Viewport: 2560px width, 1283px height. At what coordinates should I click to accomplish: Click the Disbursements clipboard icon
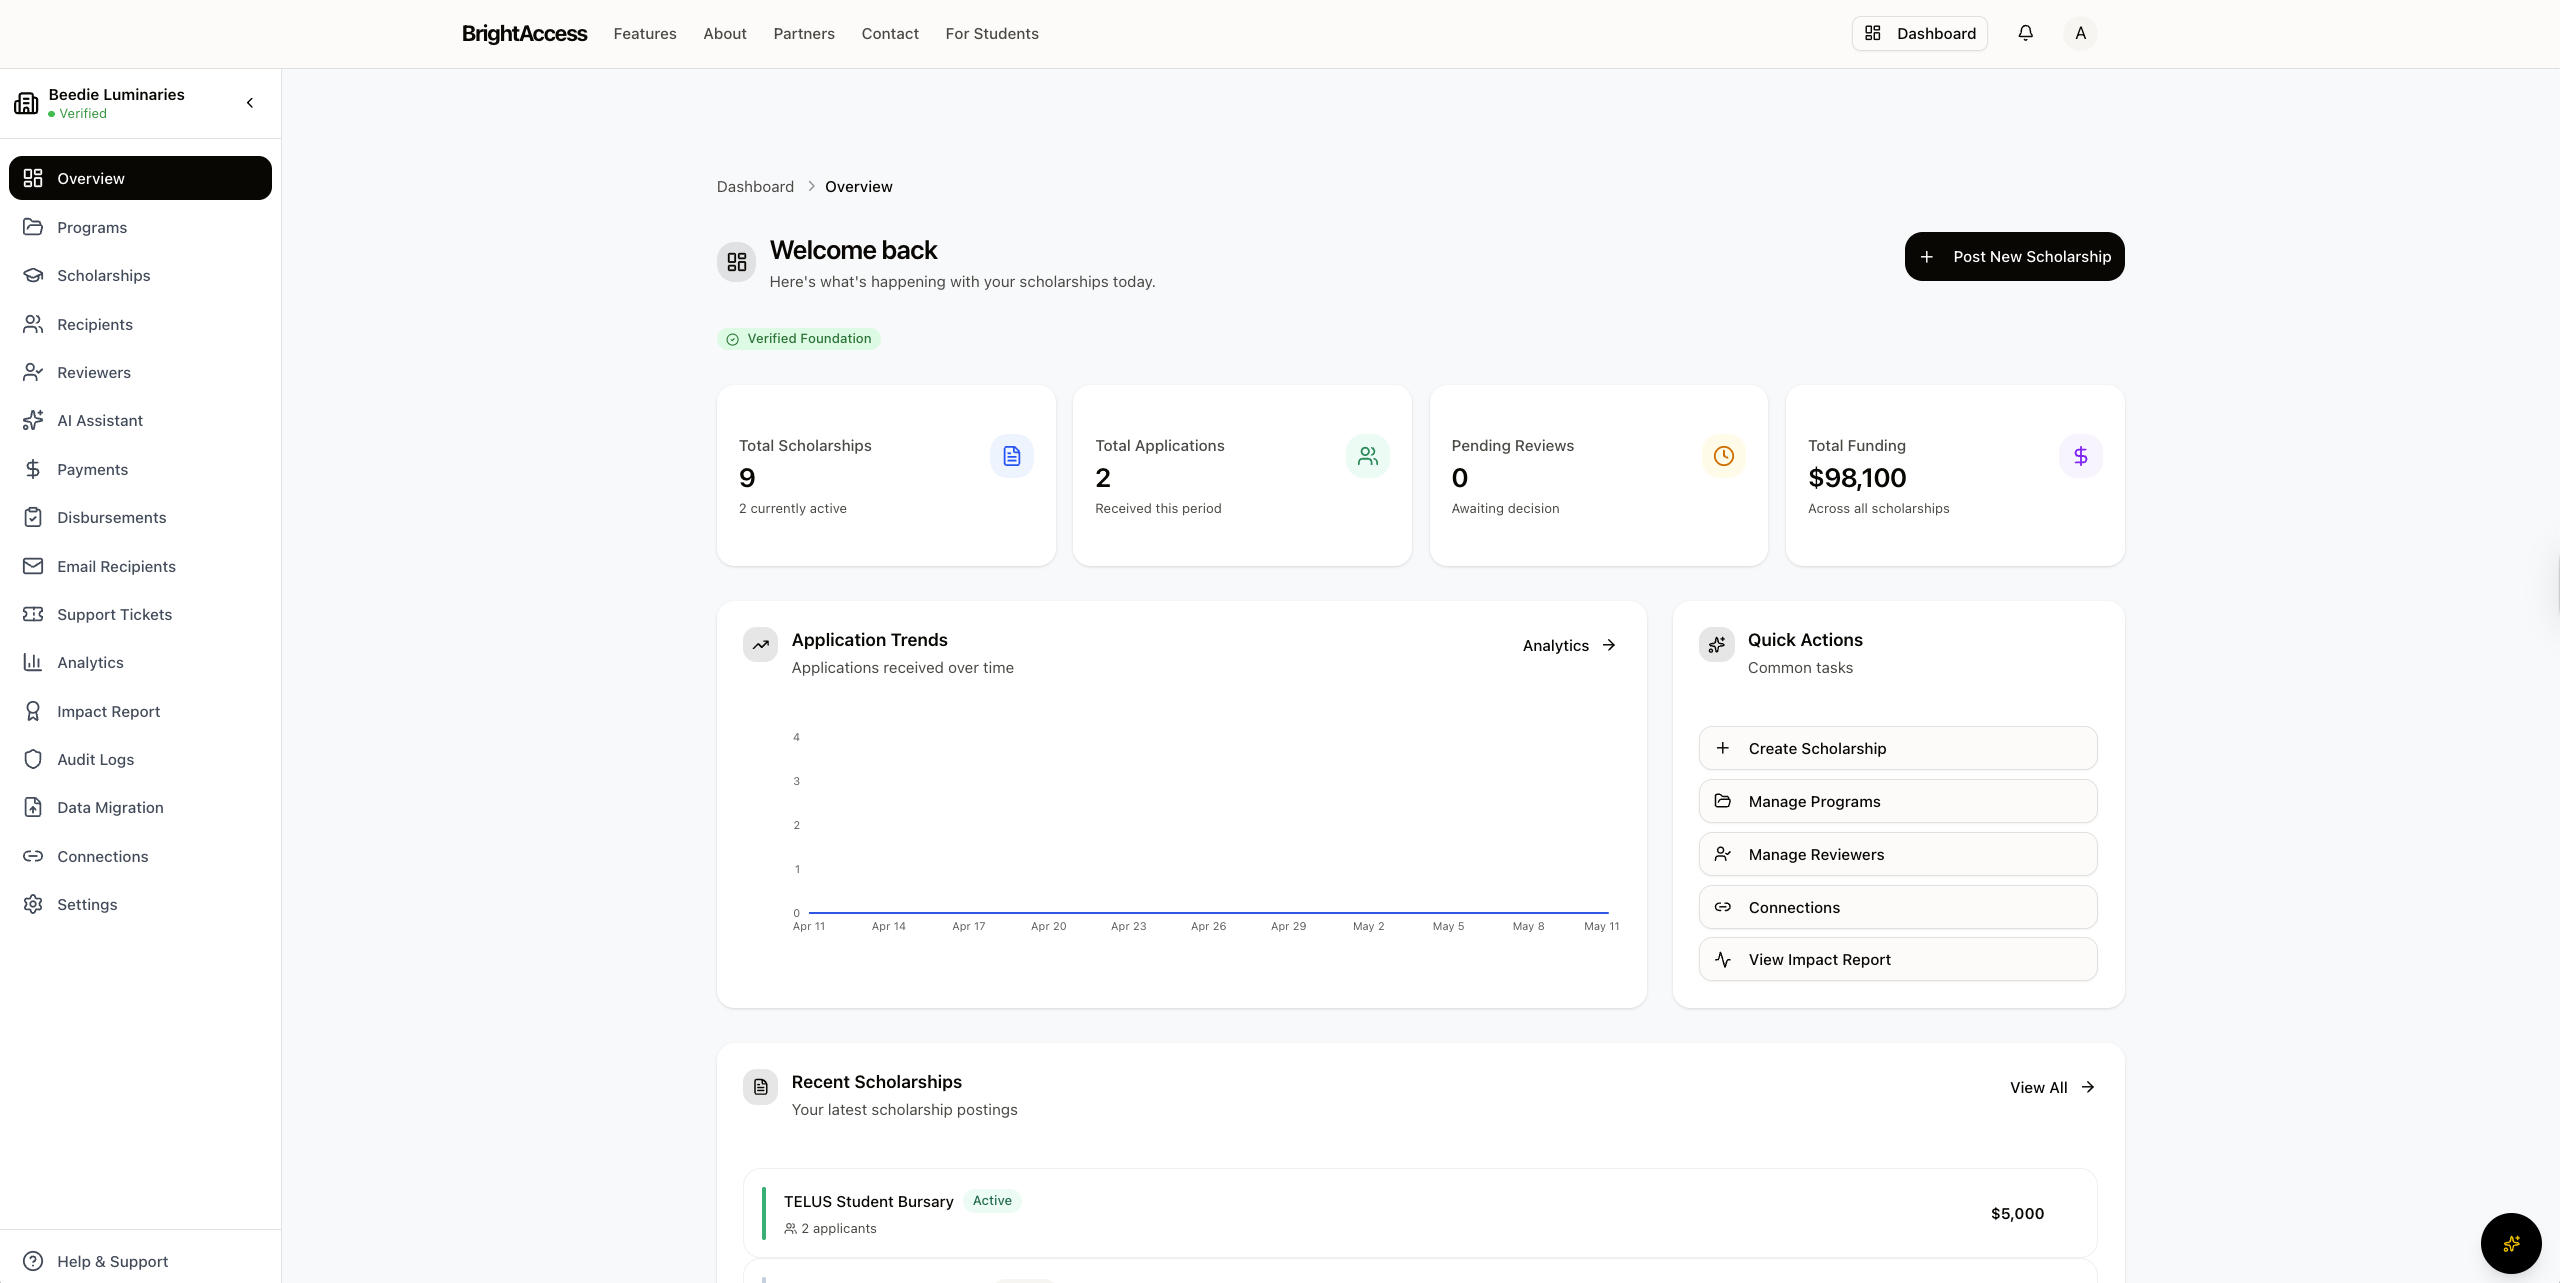33,517
